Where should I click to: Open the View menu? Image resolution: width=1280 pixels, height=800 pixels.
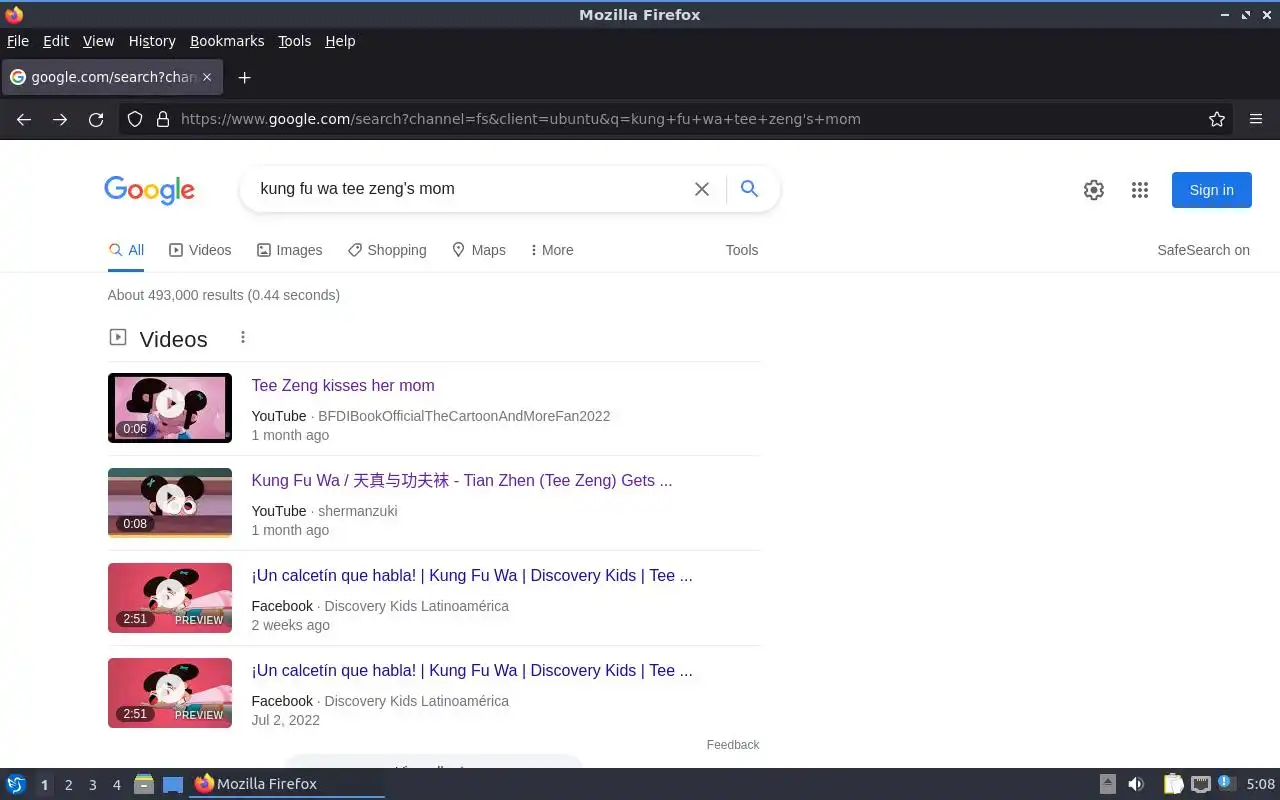98,41
